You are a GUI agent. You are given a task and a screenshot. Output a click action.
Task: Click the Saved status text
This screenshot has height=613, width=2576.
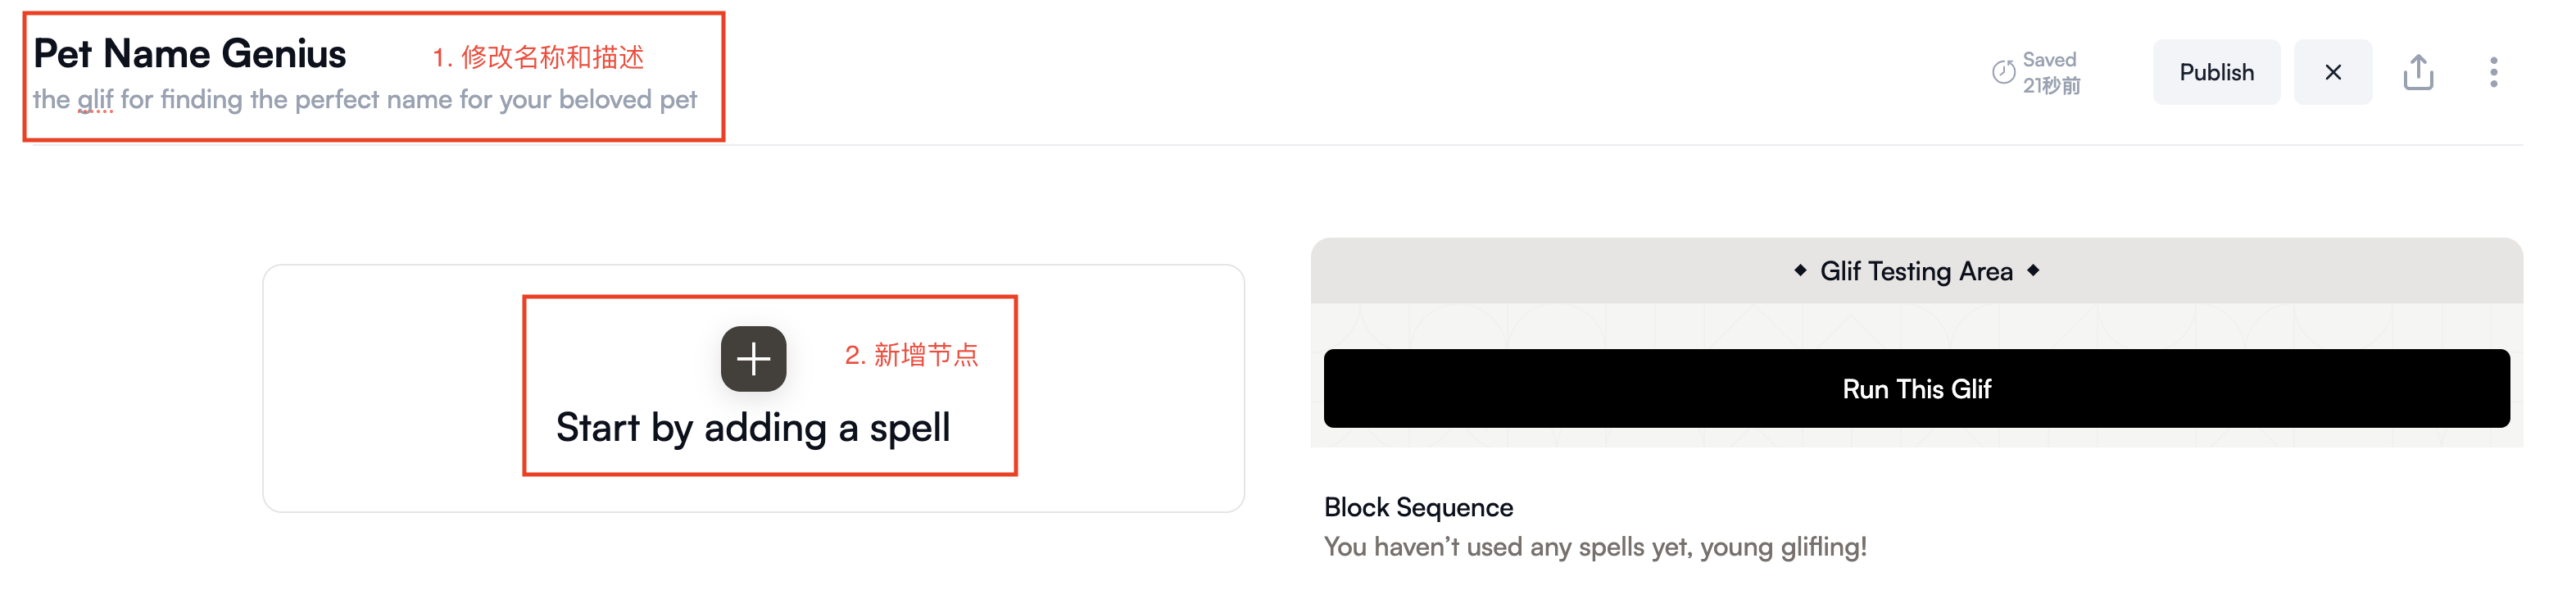[x=2049, y=60]
